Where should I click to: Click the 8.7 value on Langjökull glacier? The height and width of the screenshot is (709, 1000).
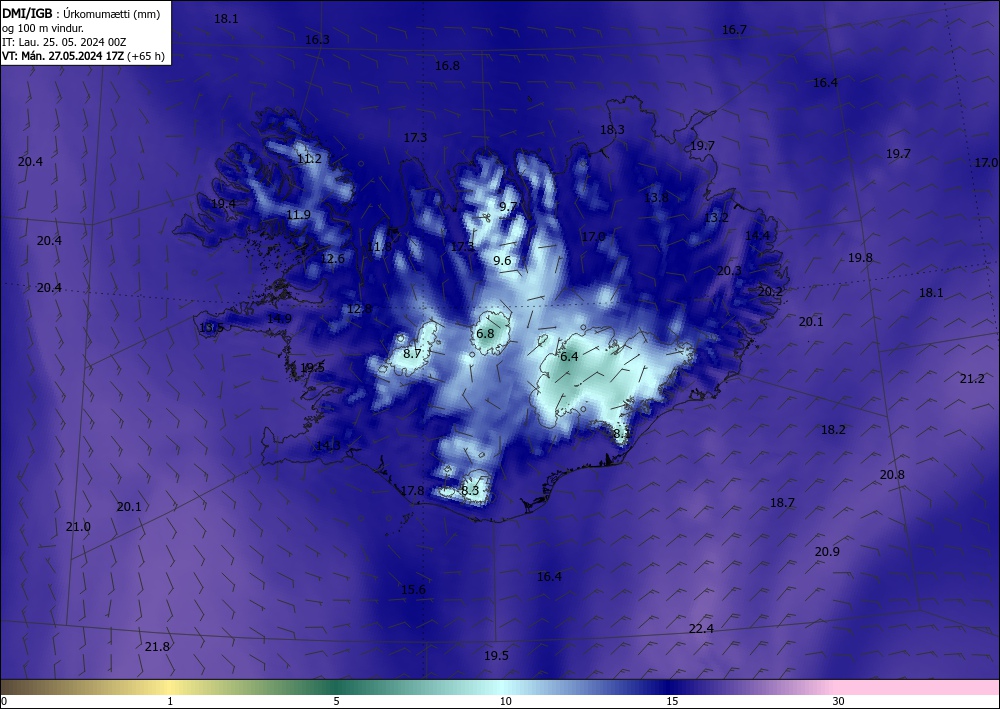pos(413,354)
